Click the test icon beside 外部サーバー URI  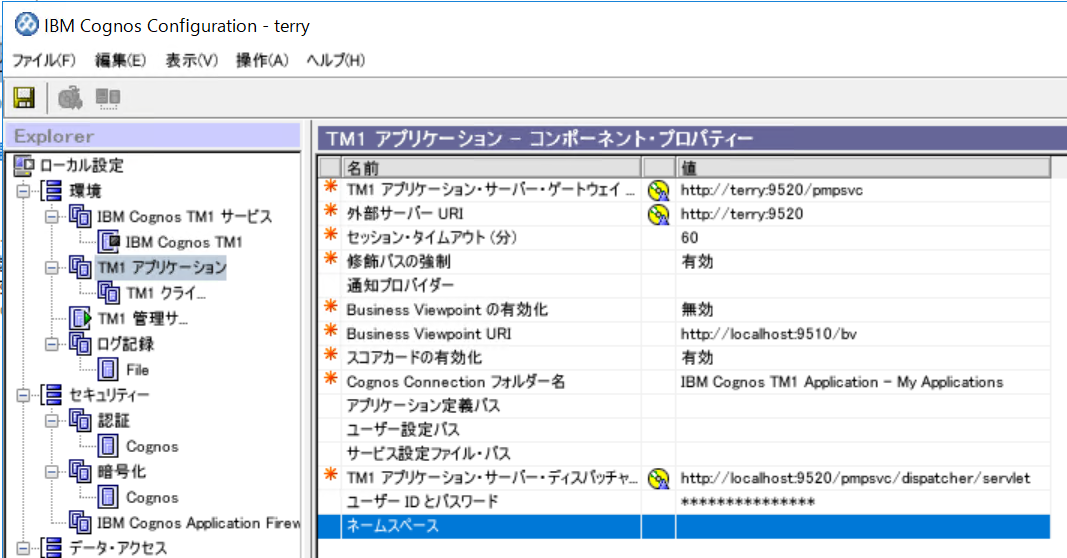coord(658,214)
